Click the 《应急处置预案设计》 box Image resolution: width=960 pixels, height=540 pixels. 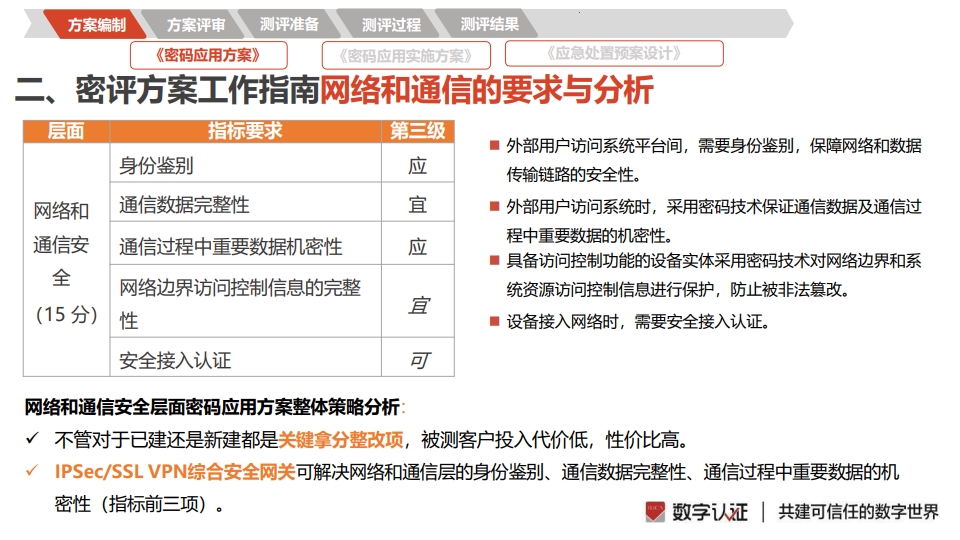tap(614, 53)
